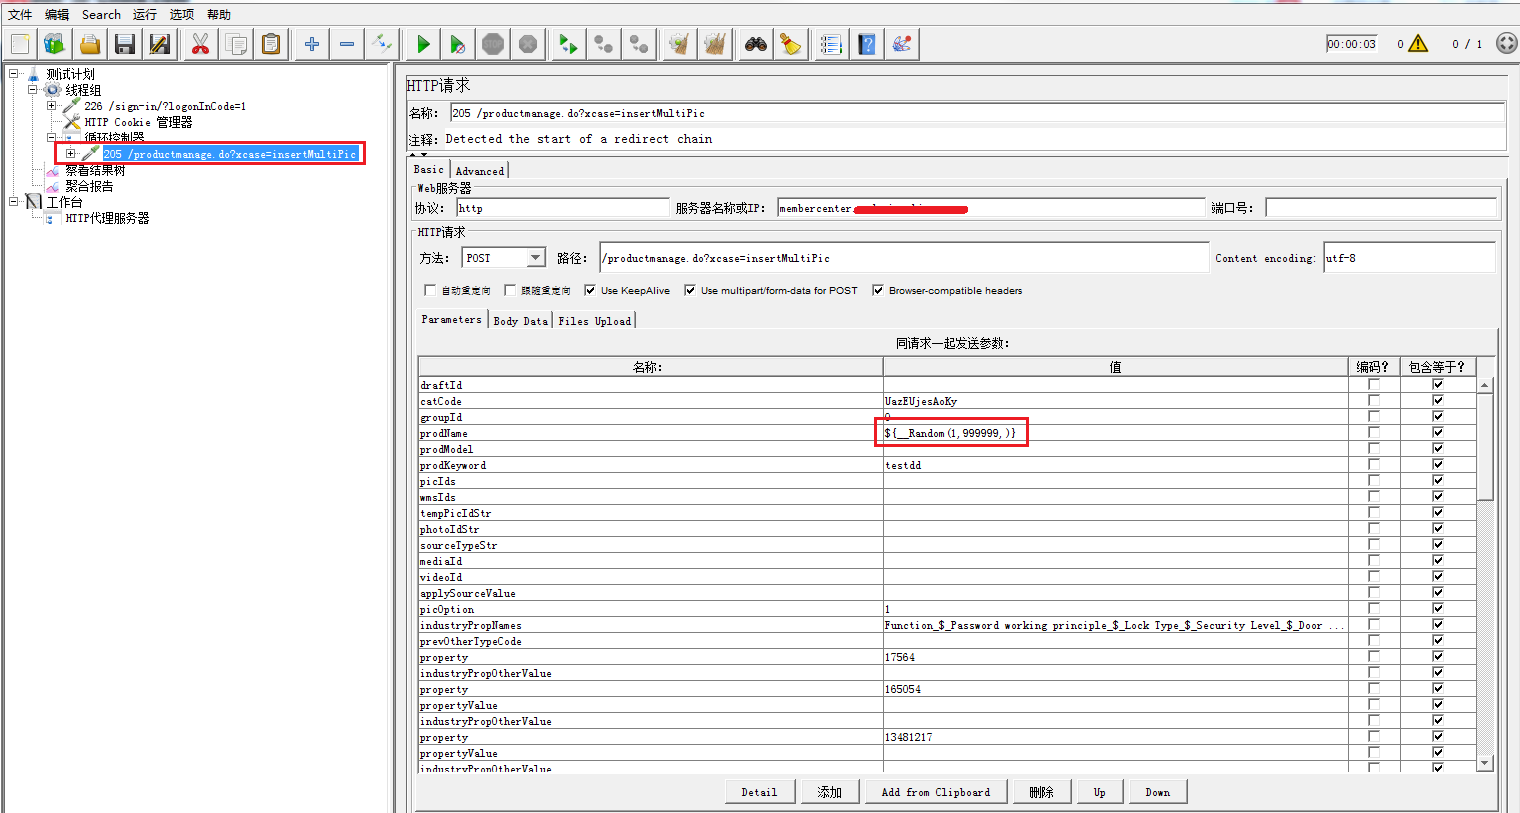Switch to the Files Upload tab

(595, 321)
